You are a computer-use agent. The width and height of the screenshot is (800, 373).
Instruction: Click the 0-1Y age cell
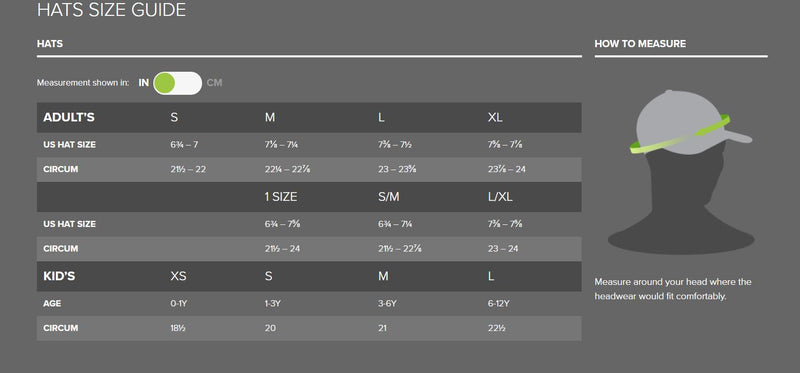click(179, 304)
